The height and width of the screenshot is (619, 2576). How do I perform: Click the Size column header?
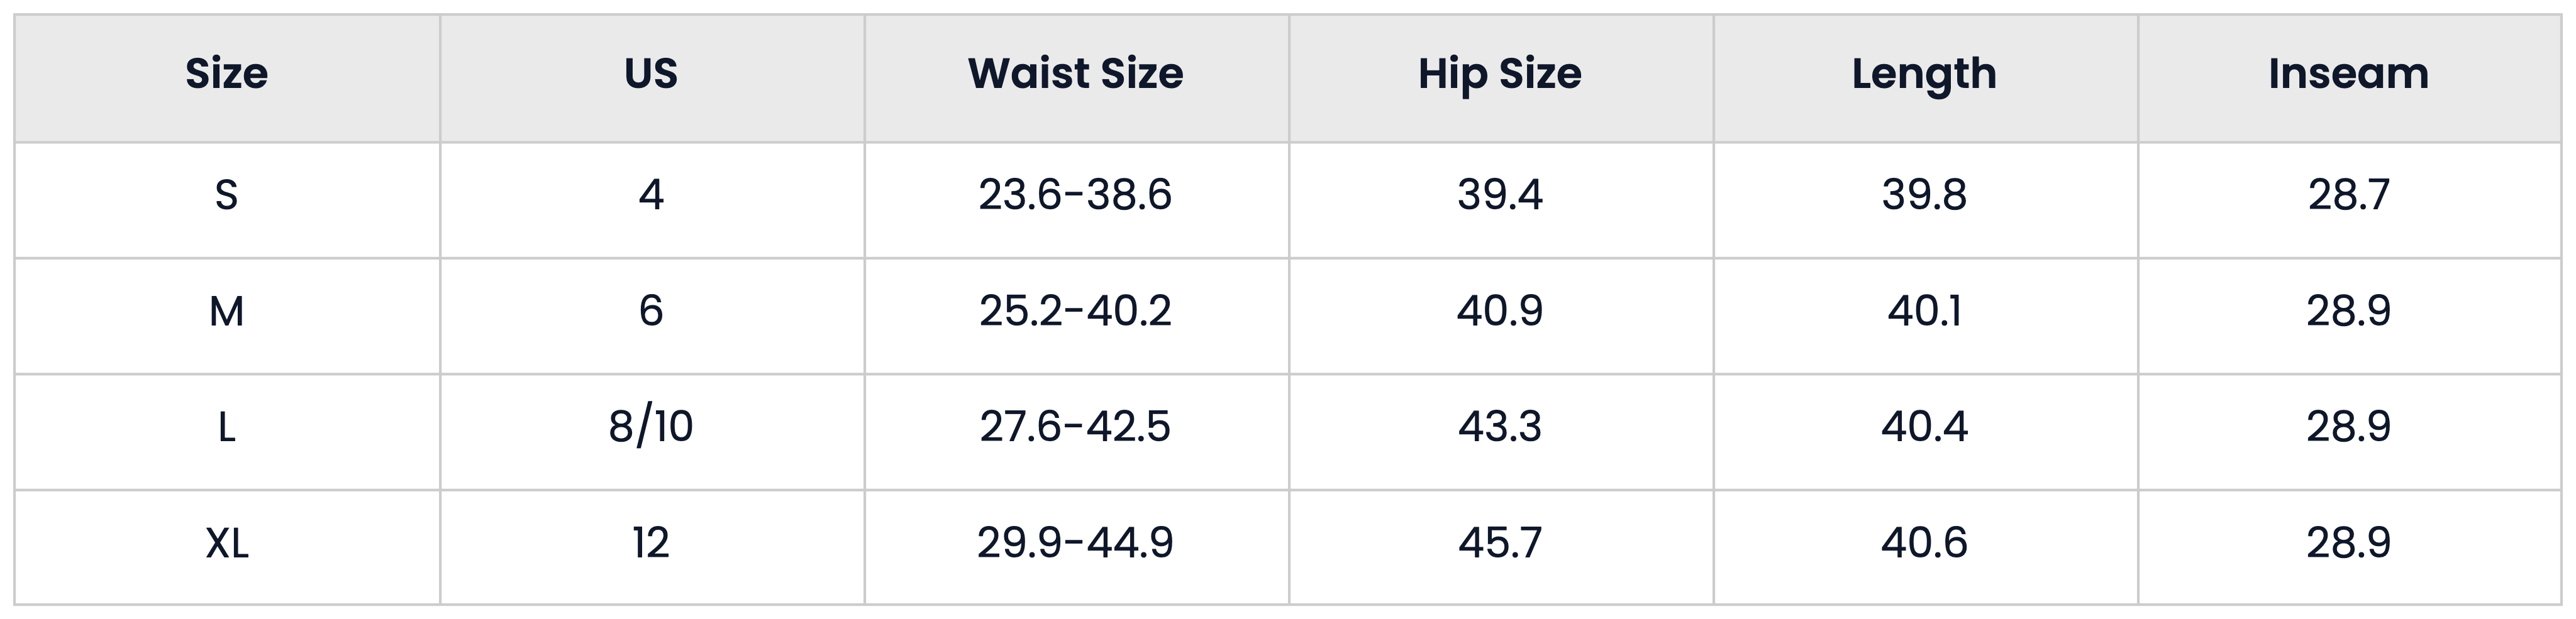[x=227, y=78]
